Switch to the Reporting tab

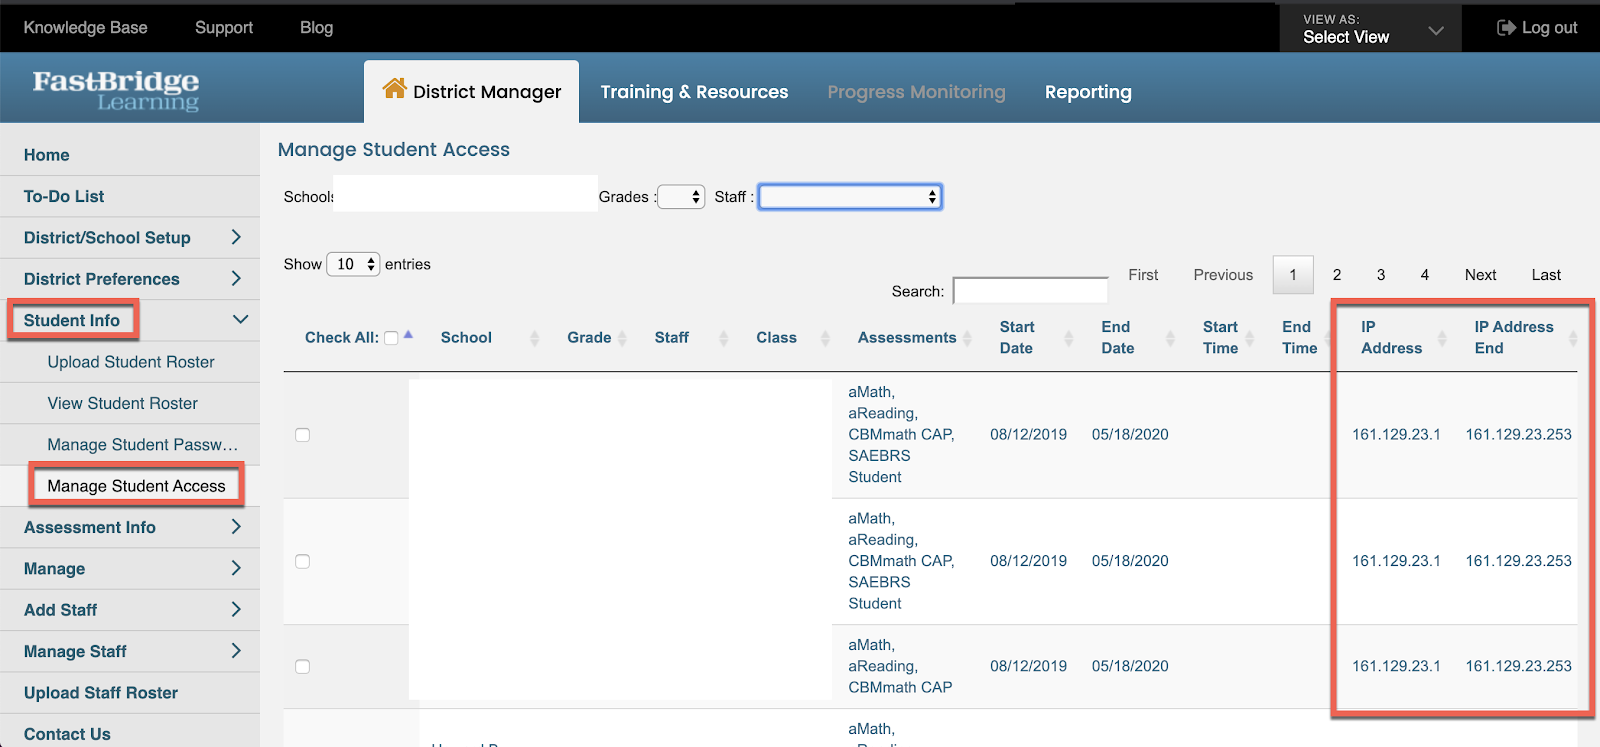tap(1088, 92)
